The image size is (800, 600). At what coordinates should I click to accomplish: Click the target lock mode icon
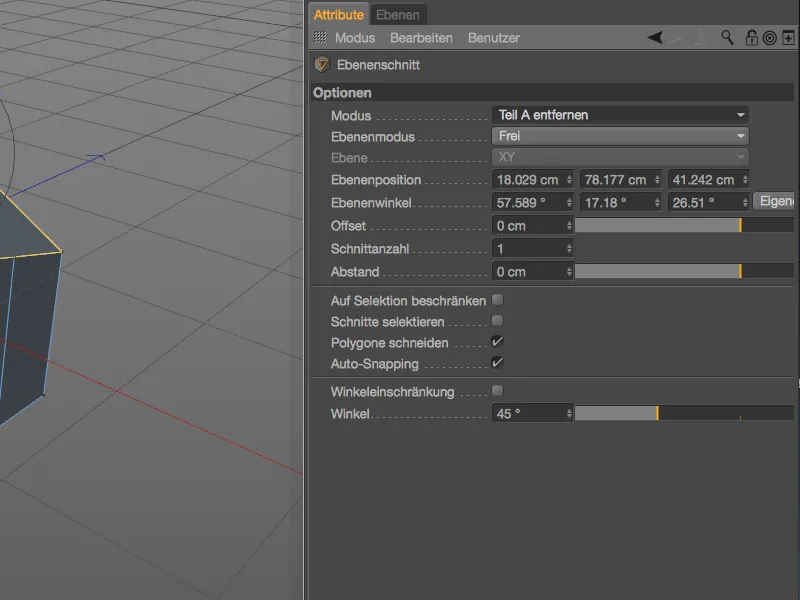(769, 38)
